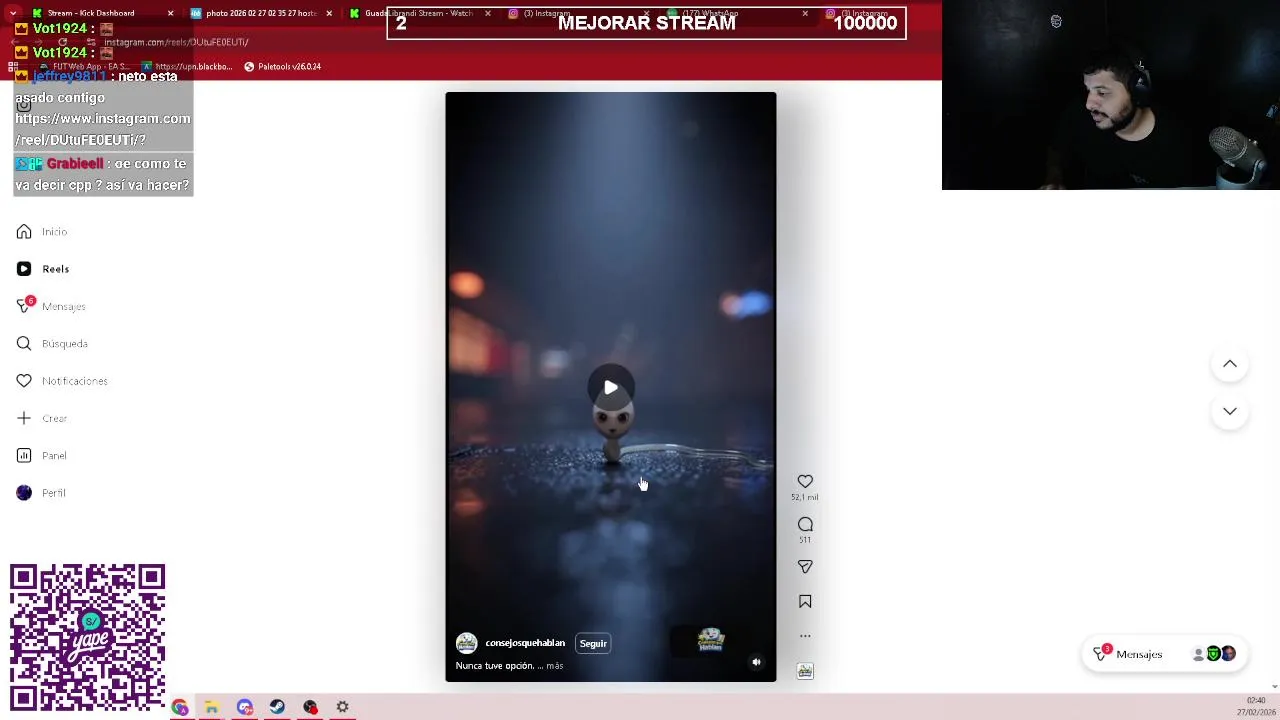1280x720 pixels.
Task: Open the Reels section icon
Action: pos(24,269)
